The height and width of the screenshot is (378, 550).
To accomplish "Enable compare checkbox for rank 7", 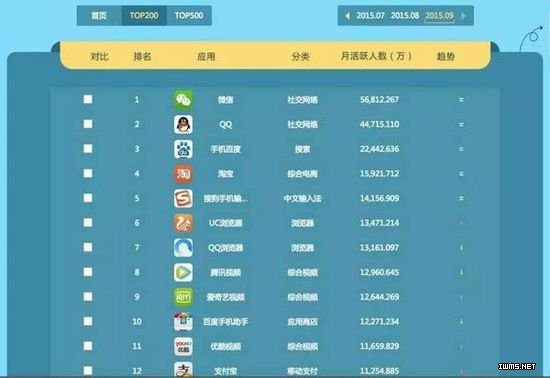I will tap(88, 247).
